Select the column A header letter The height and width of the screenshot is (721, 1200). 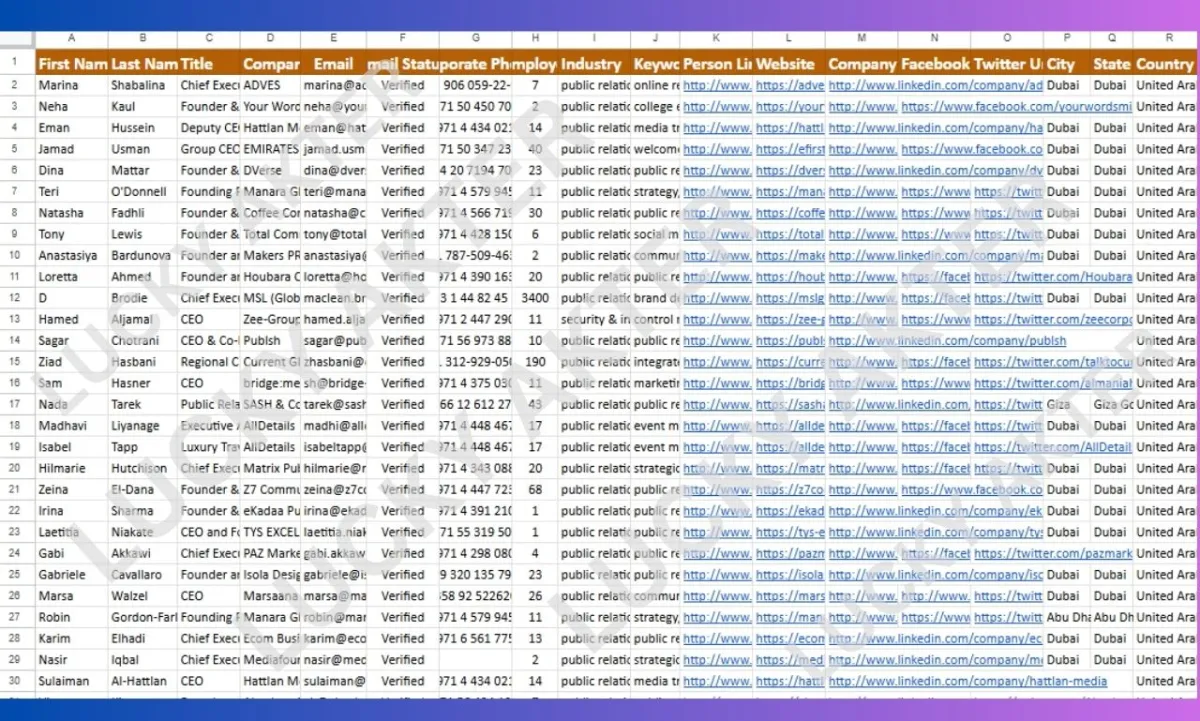(72, 38)
